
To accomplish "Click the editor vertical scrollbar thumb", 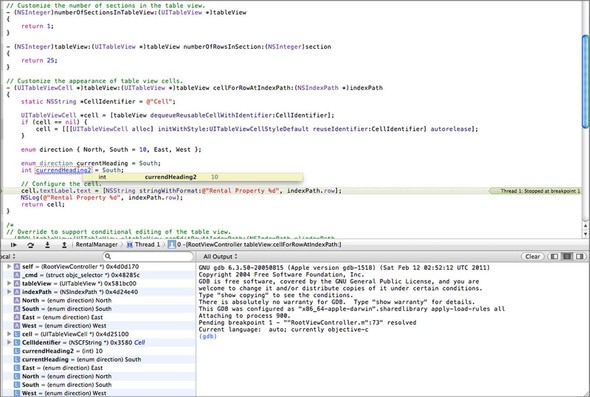I will pyautogui.click(x=585, y=82).
